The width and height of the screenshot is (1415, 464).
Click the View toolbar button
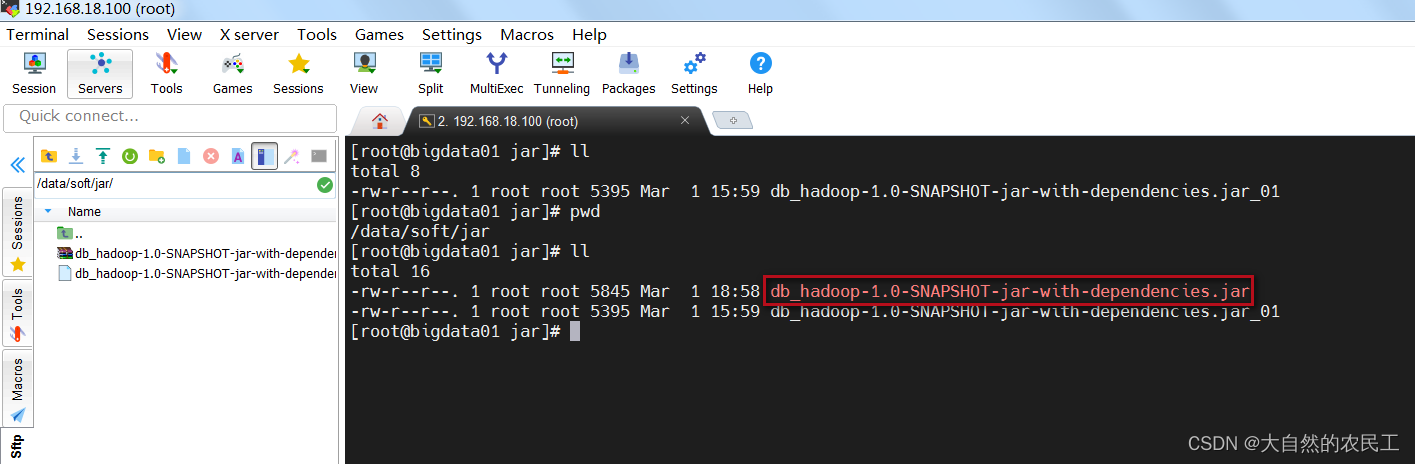click(x=364, y=74)
